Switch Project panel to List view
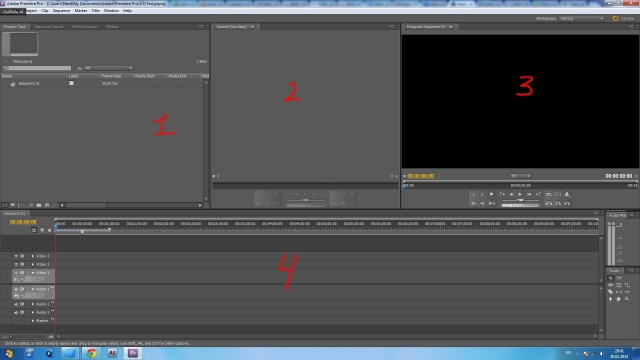The image size is (640, 360). pyautogui.click(x=4, y=205)
